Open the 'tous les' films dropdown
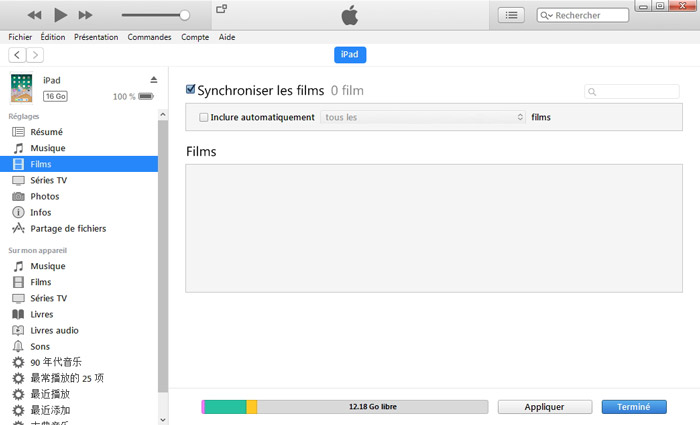Screen dimensions: 700x425 click(x=423, y=117)
